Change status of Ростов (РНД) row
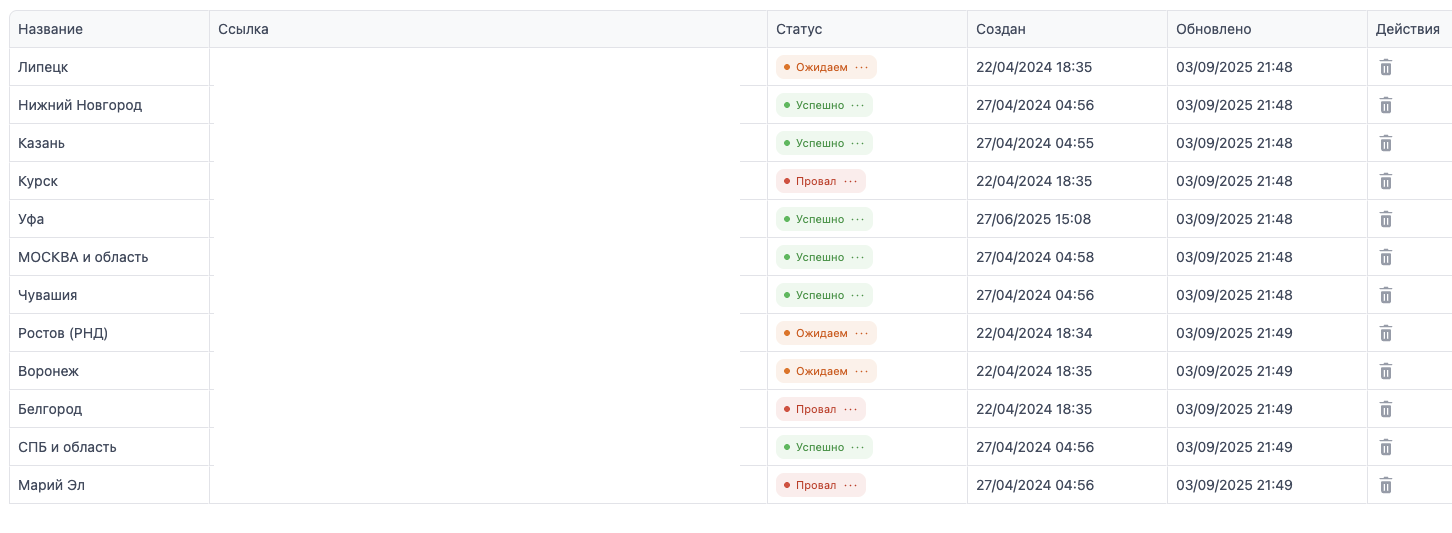 click(x=861, y=333)
